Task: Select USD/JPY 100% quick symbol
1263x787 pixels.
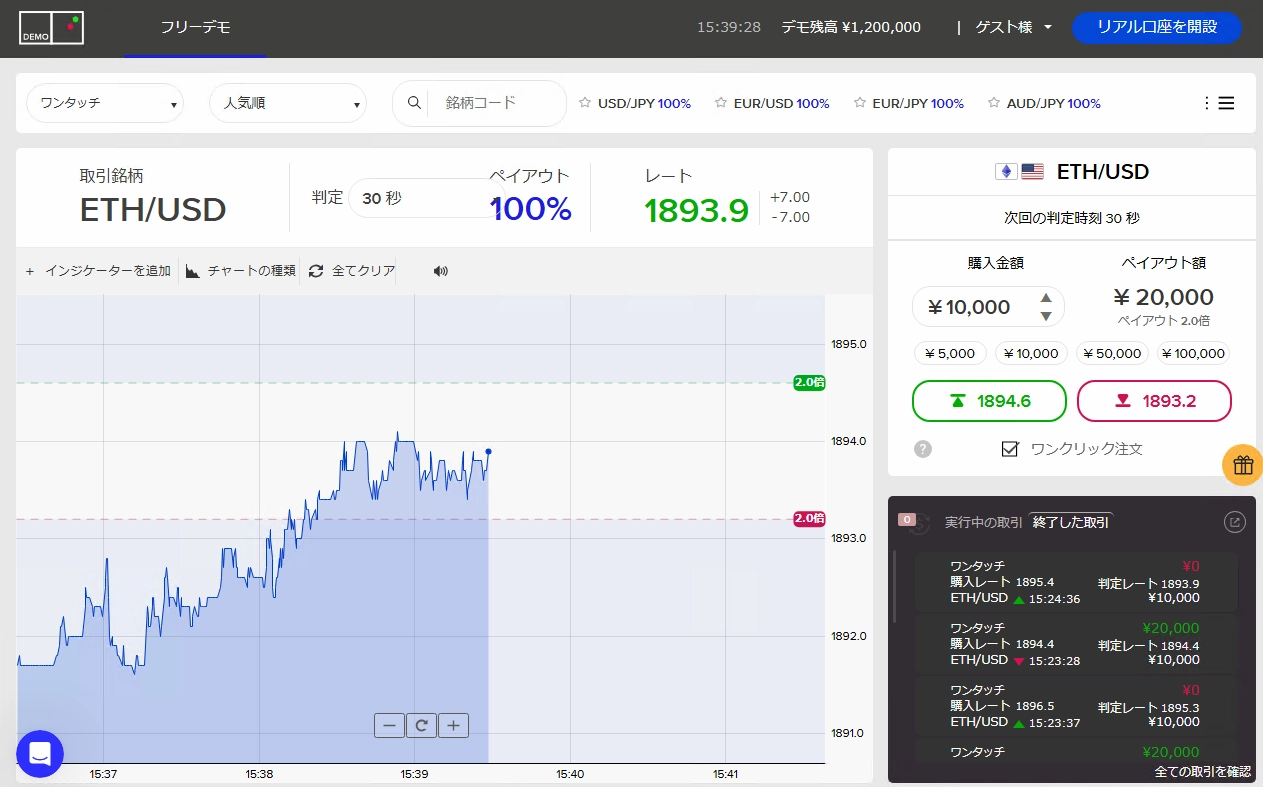Action: click(x=644, y=103)
